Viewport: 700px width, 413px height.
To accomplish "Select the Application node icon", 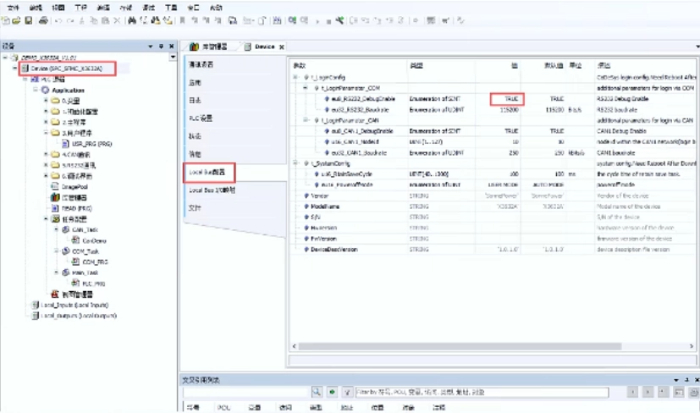I will (43, 90).
